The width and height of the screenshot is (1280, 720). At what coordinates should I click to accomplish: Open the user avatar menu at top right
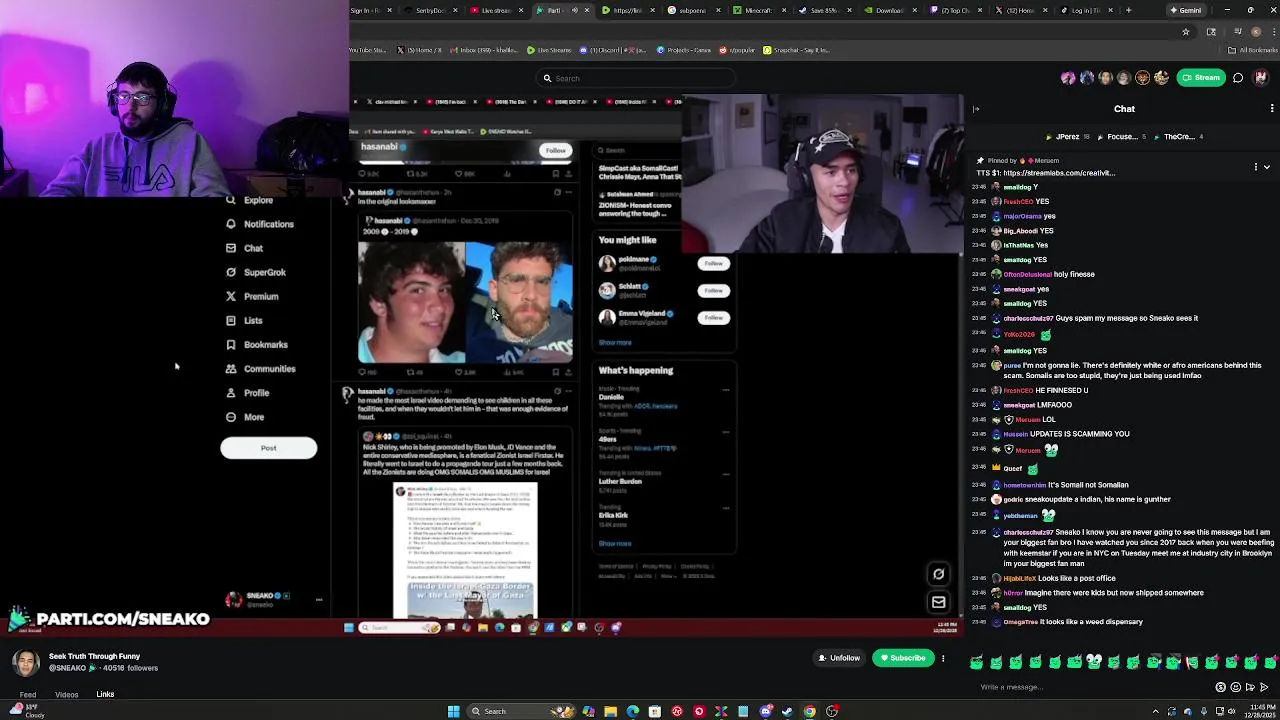1261,77
